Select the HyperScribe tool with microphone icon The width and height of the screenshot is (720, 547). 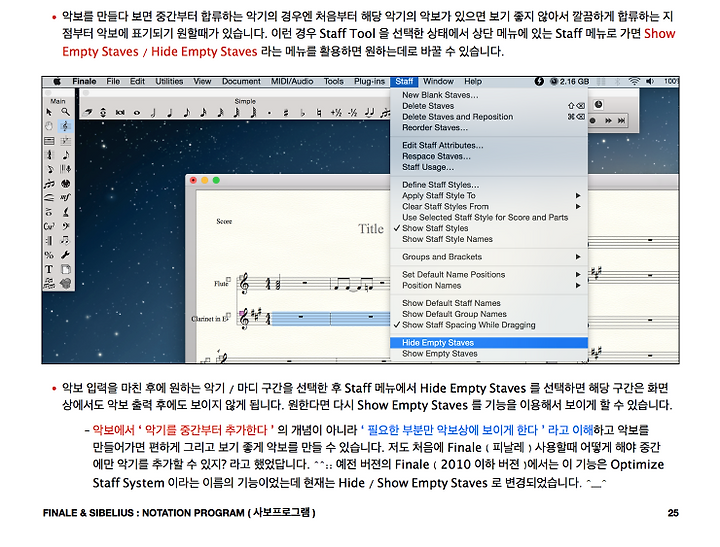[x=66, y=169]
